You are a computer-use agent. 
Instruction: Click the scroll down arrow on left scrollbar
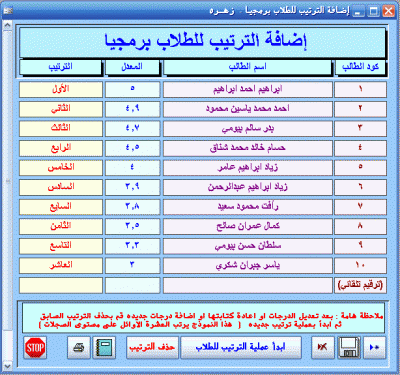pyautogui.click(x=7, y=366)
